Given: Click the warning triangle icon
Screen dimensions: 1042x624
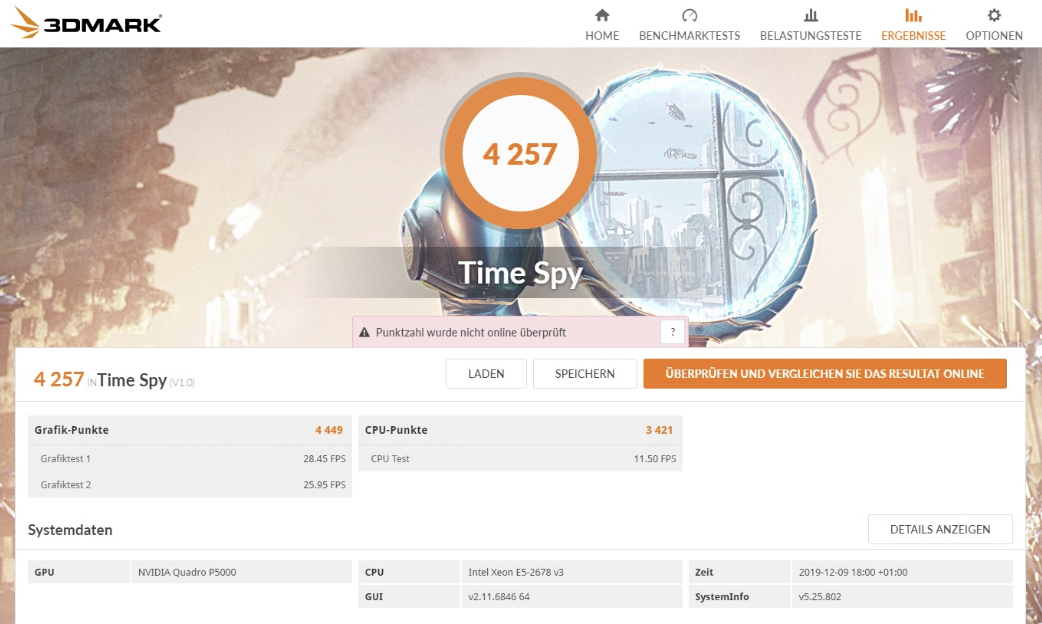Looking at the screenshot, I should (x=364, y=332).
